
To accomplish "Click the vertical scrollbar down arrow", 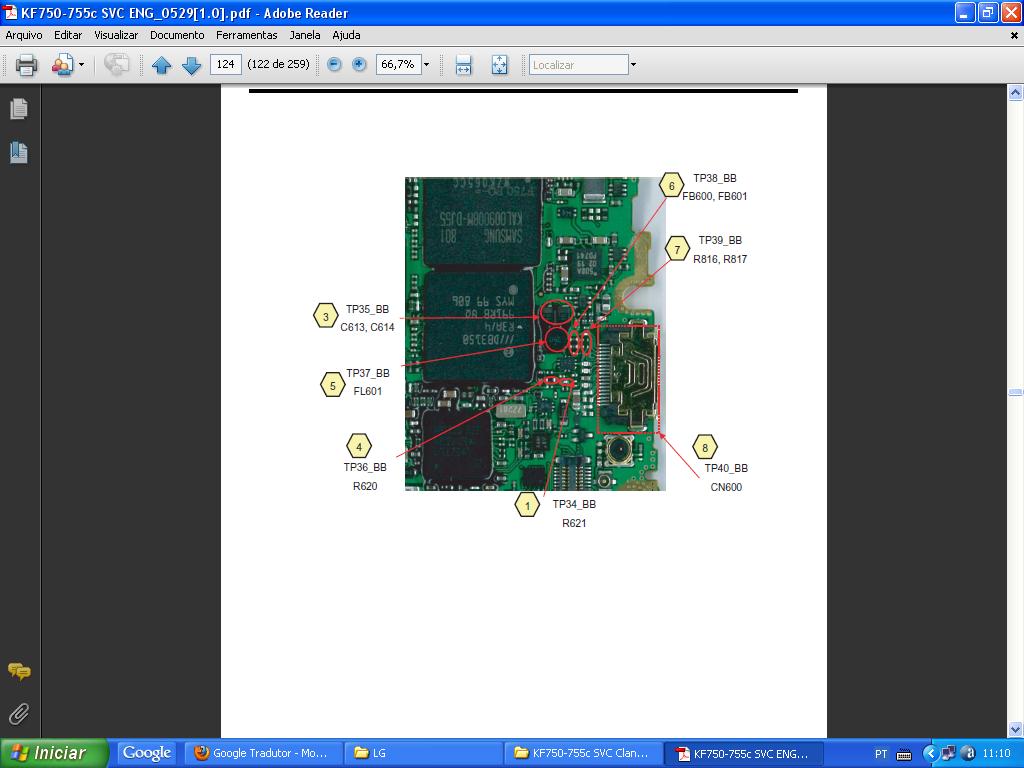I will (x=1015, y=729).
